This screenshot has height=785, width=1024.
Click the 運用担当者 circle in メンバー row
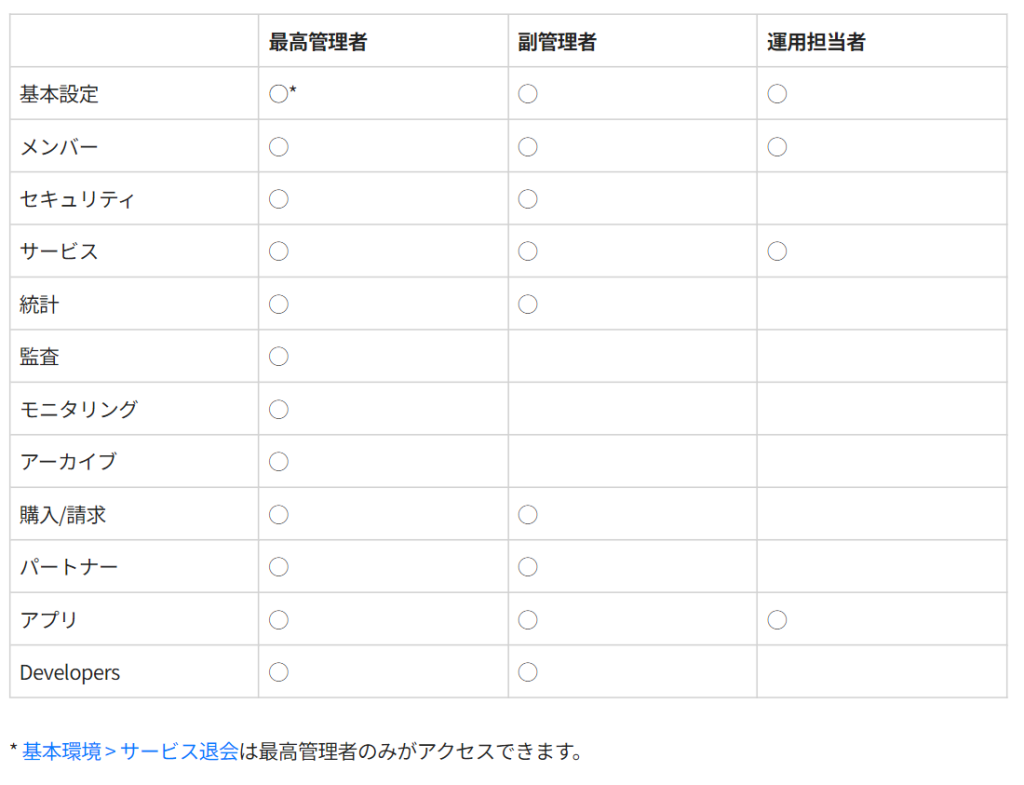click(x=777, y=147)
